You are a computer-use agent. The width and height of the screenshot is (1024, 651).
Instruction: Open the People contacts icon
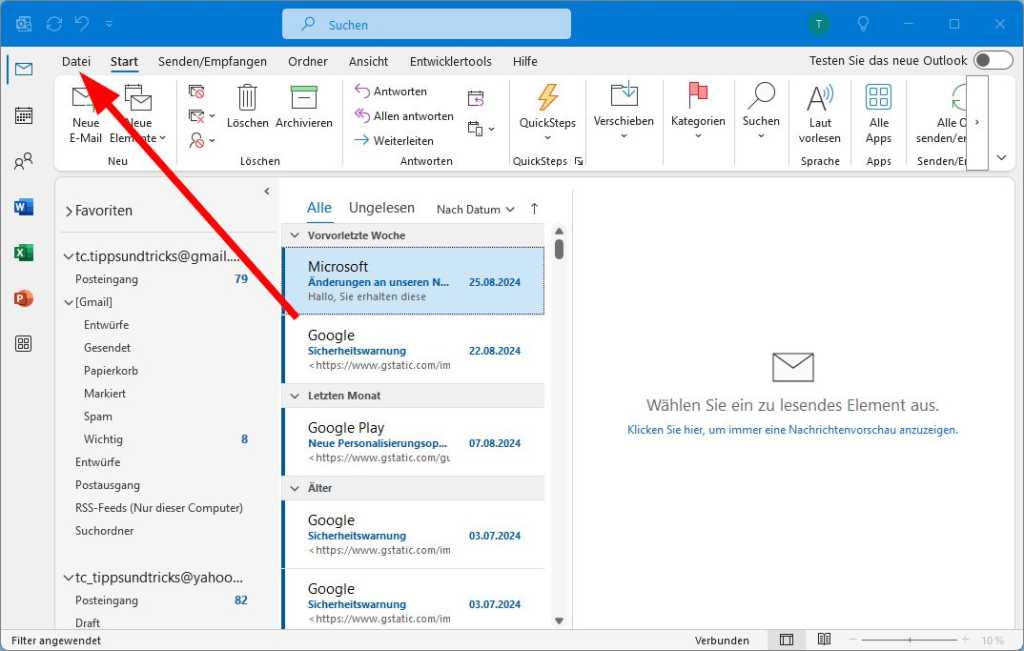pyautogui.click(x=23, y=162)
